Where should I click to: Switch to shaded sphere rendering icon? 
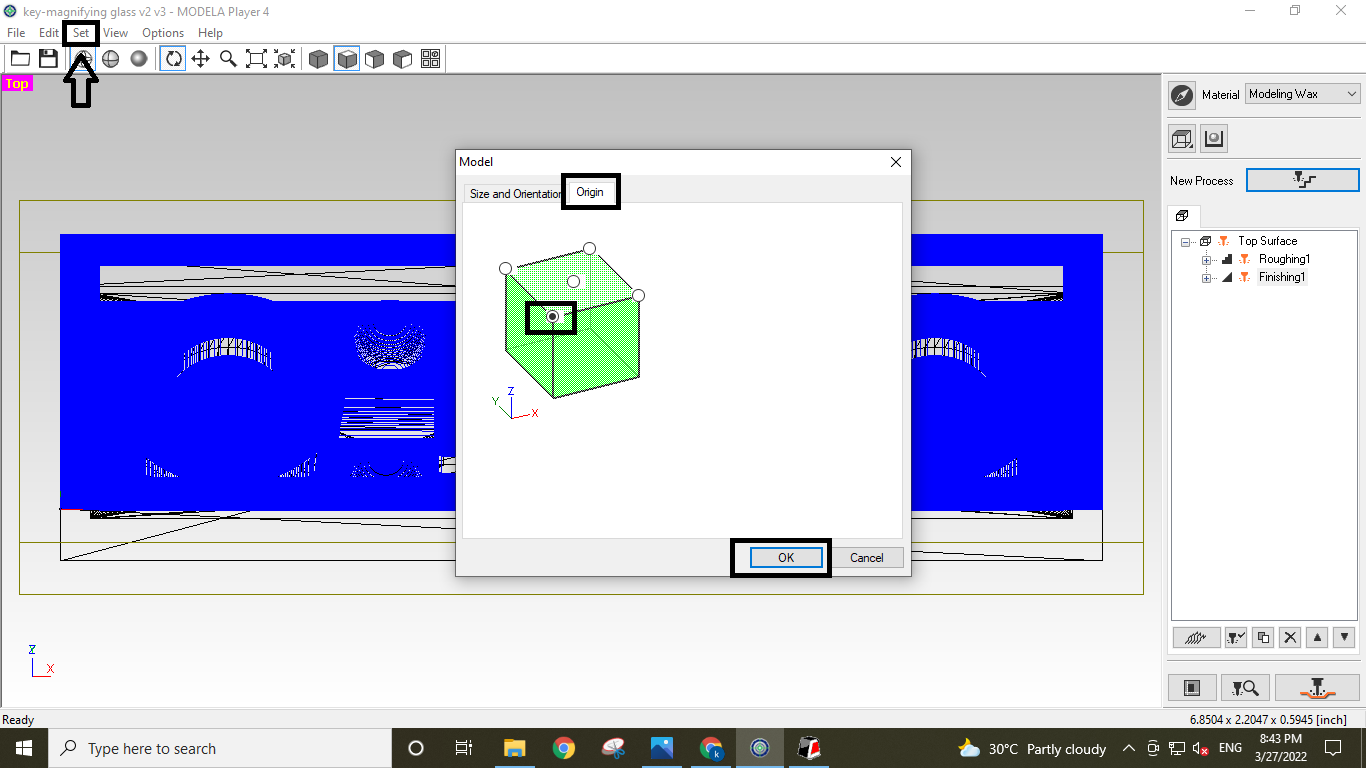[139, 59]
